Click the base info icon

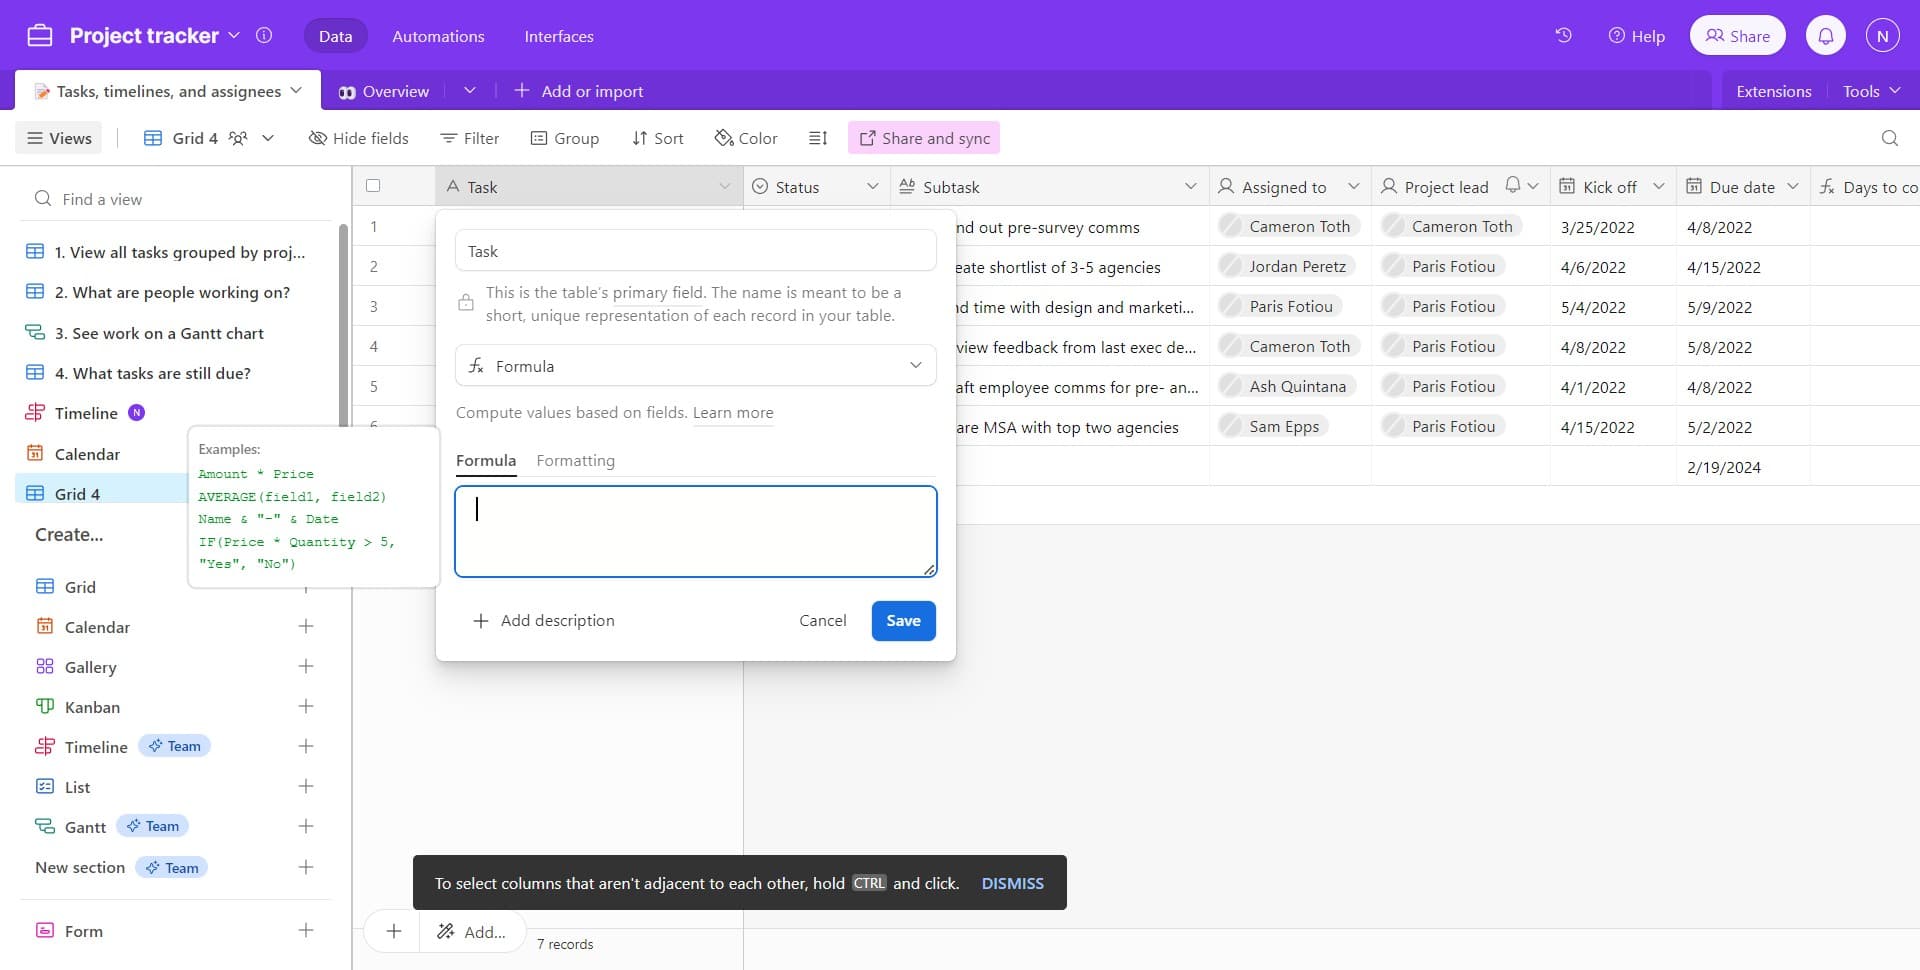(264, 36)
